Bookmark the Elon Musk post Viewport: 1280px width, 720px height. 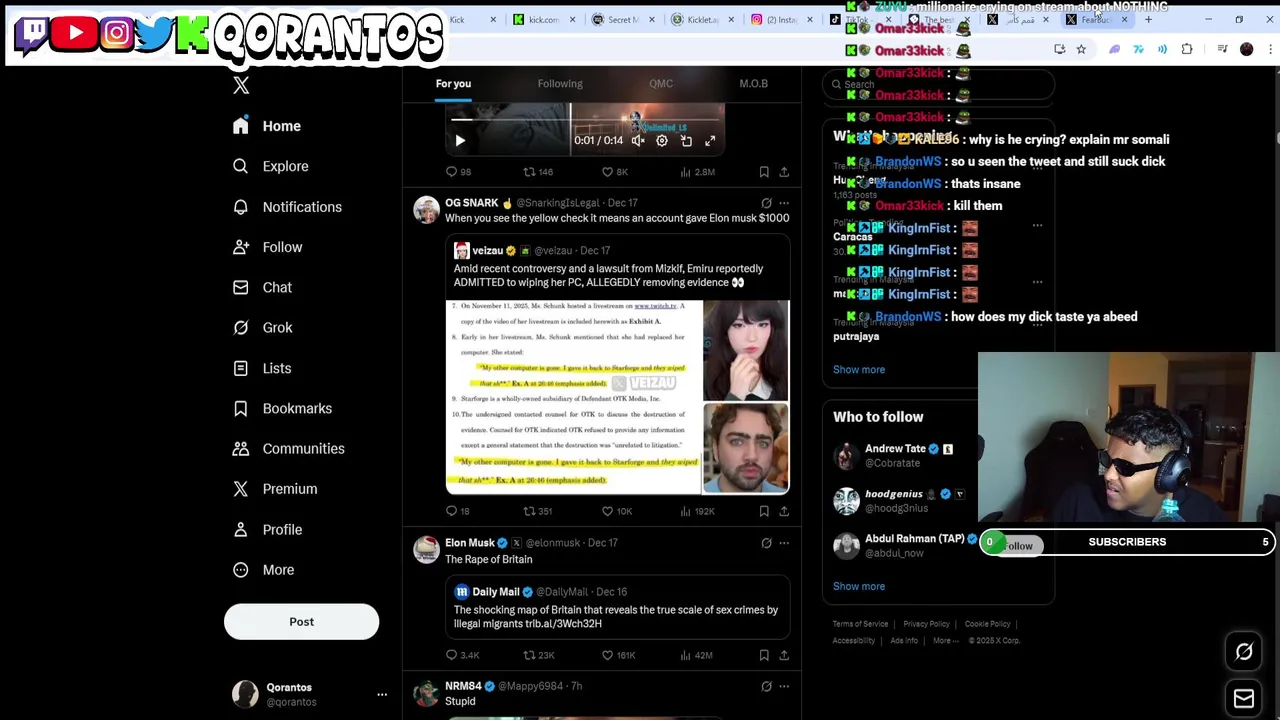(764, 655)
